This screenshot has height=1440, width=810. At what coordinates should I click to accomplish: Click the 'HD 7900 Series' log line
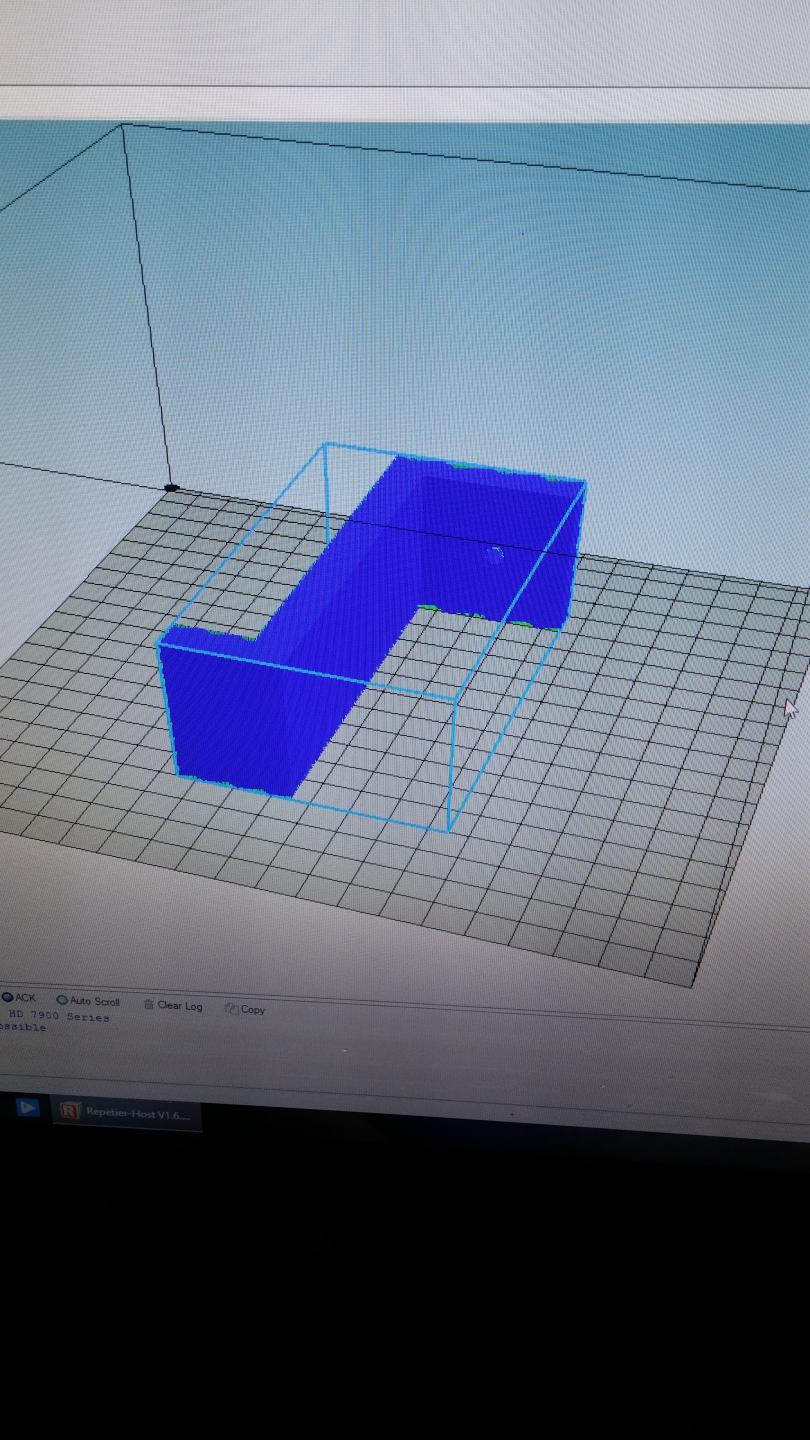[x=58, y=1016]
